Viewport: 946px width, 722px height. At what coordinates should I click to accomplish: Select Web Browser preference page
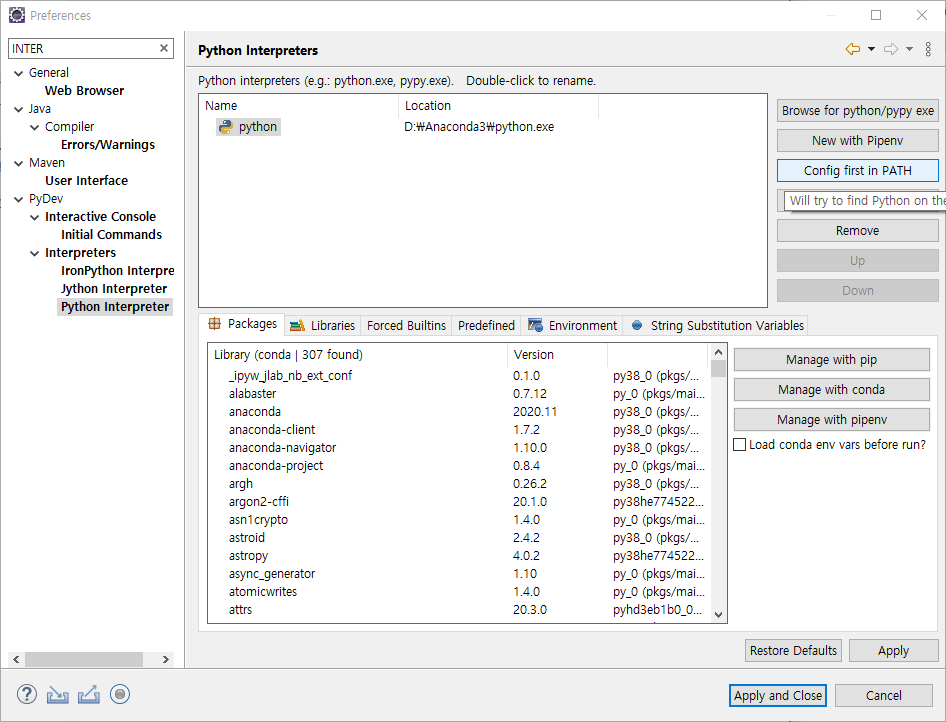click(x=84, y=90)
